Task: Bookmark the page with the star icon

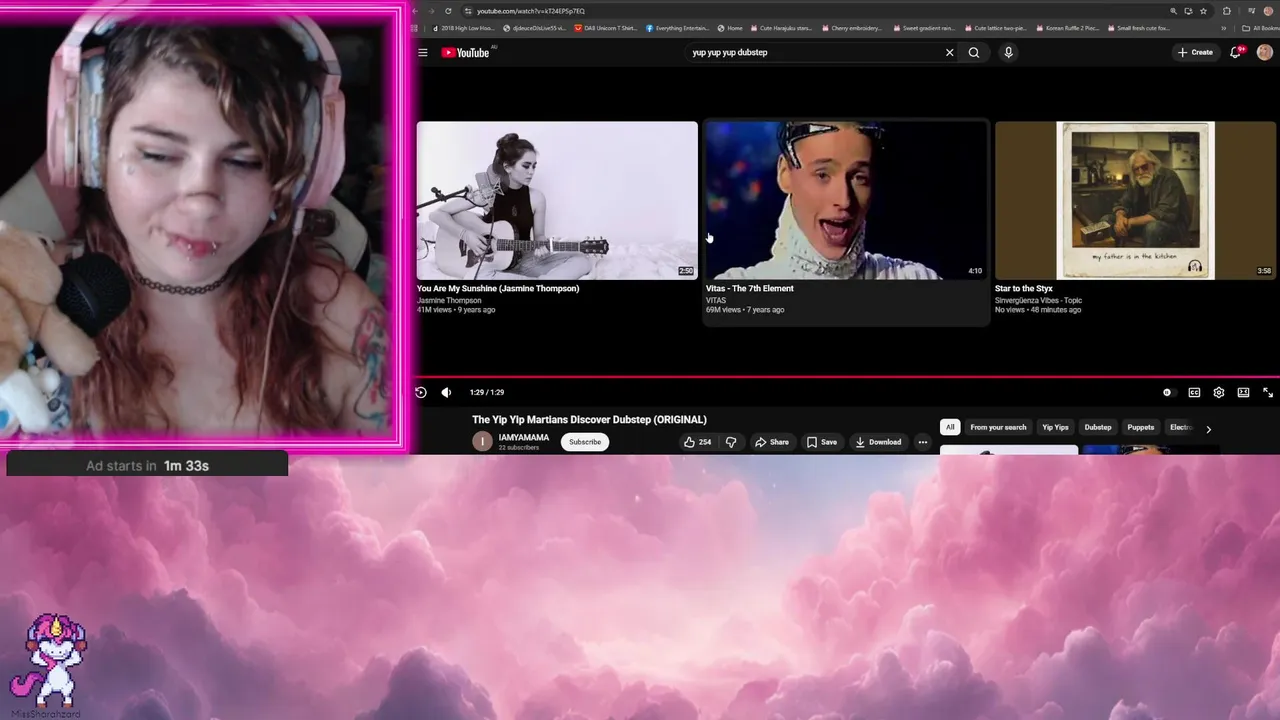Action: coord(1203,11)
